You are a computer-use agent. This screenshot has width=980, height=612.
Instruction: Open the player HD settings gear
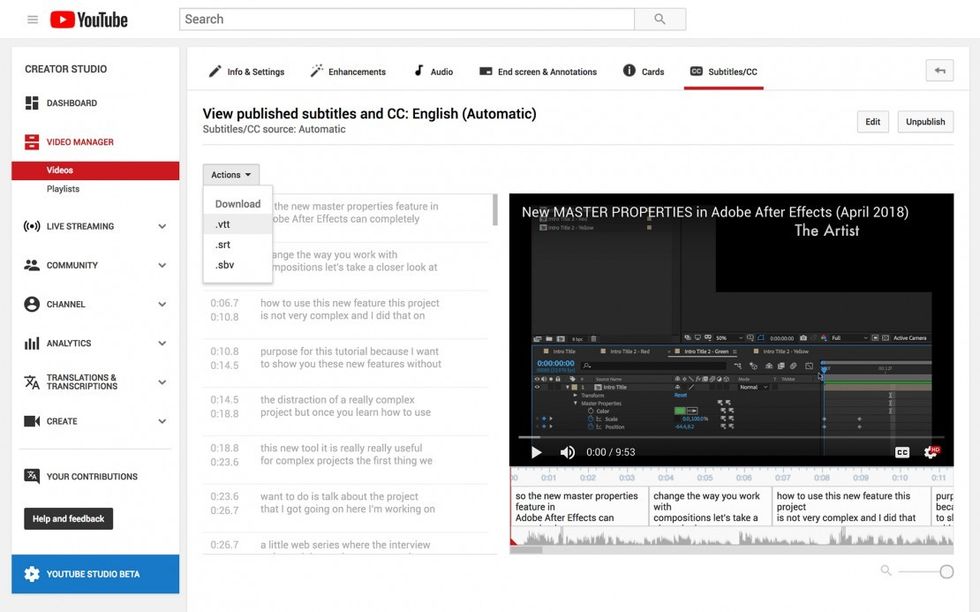931,452
